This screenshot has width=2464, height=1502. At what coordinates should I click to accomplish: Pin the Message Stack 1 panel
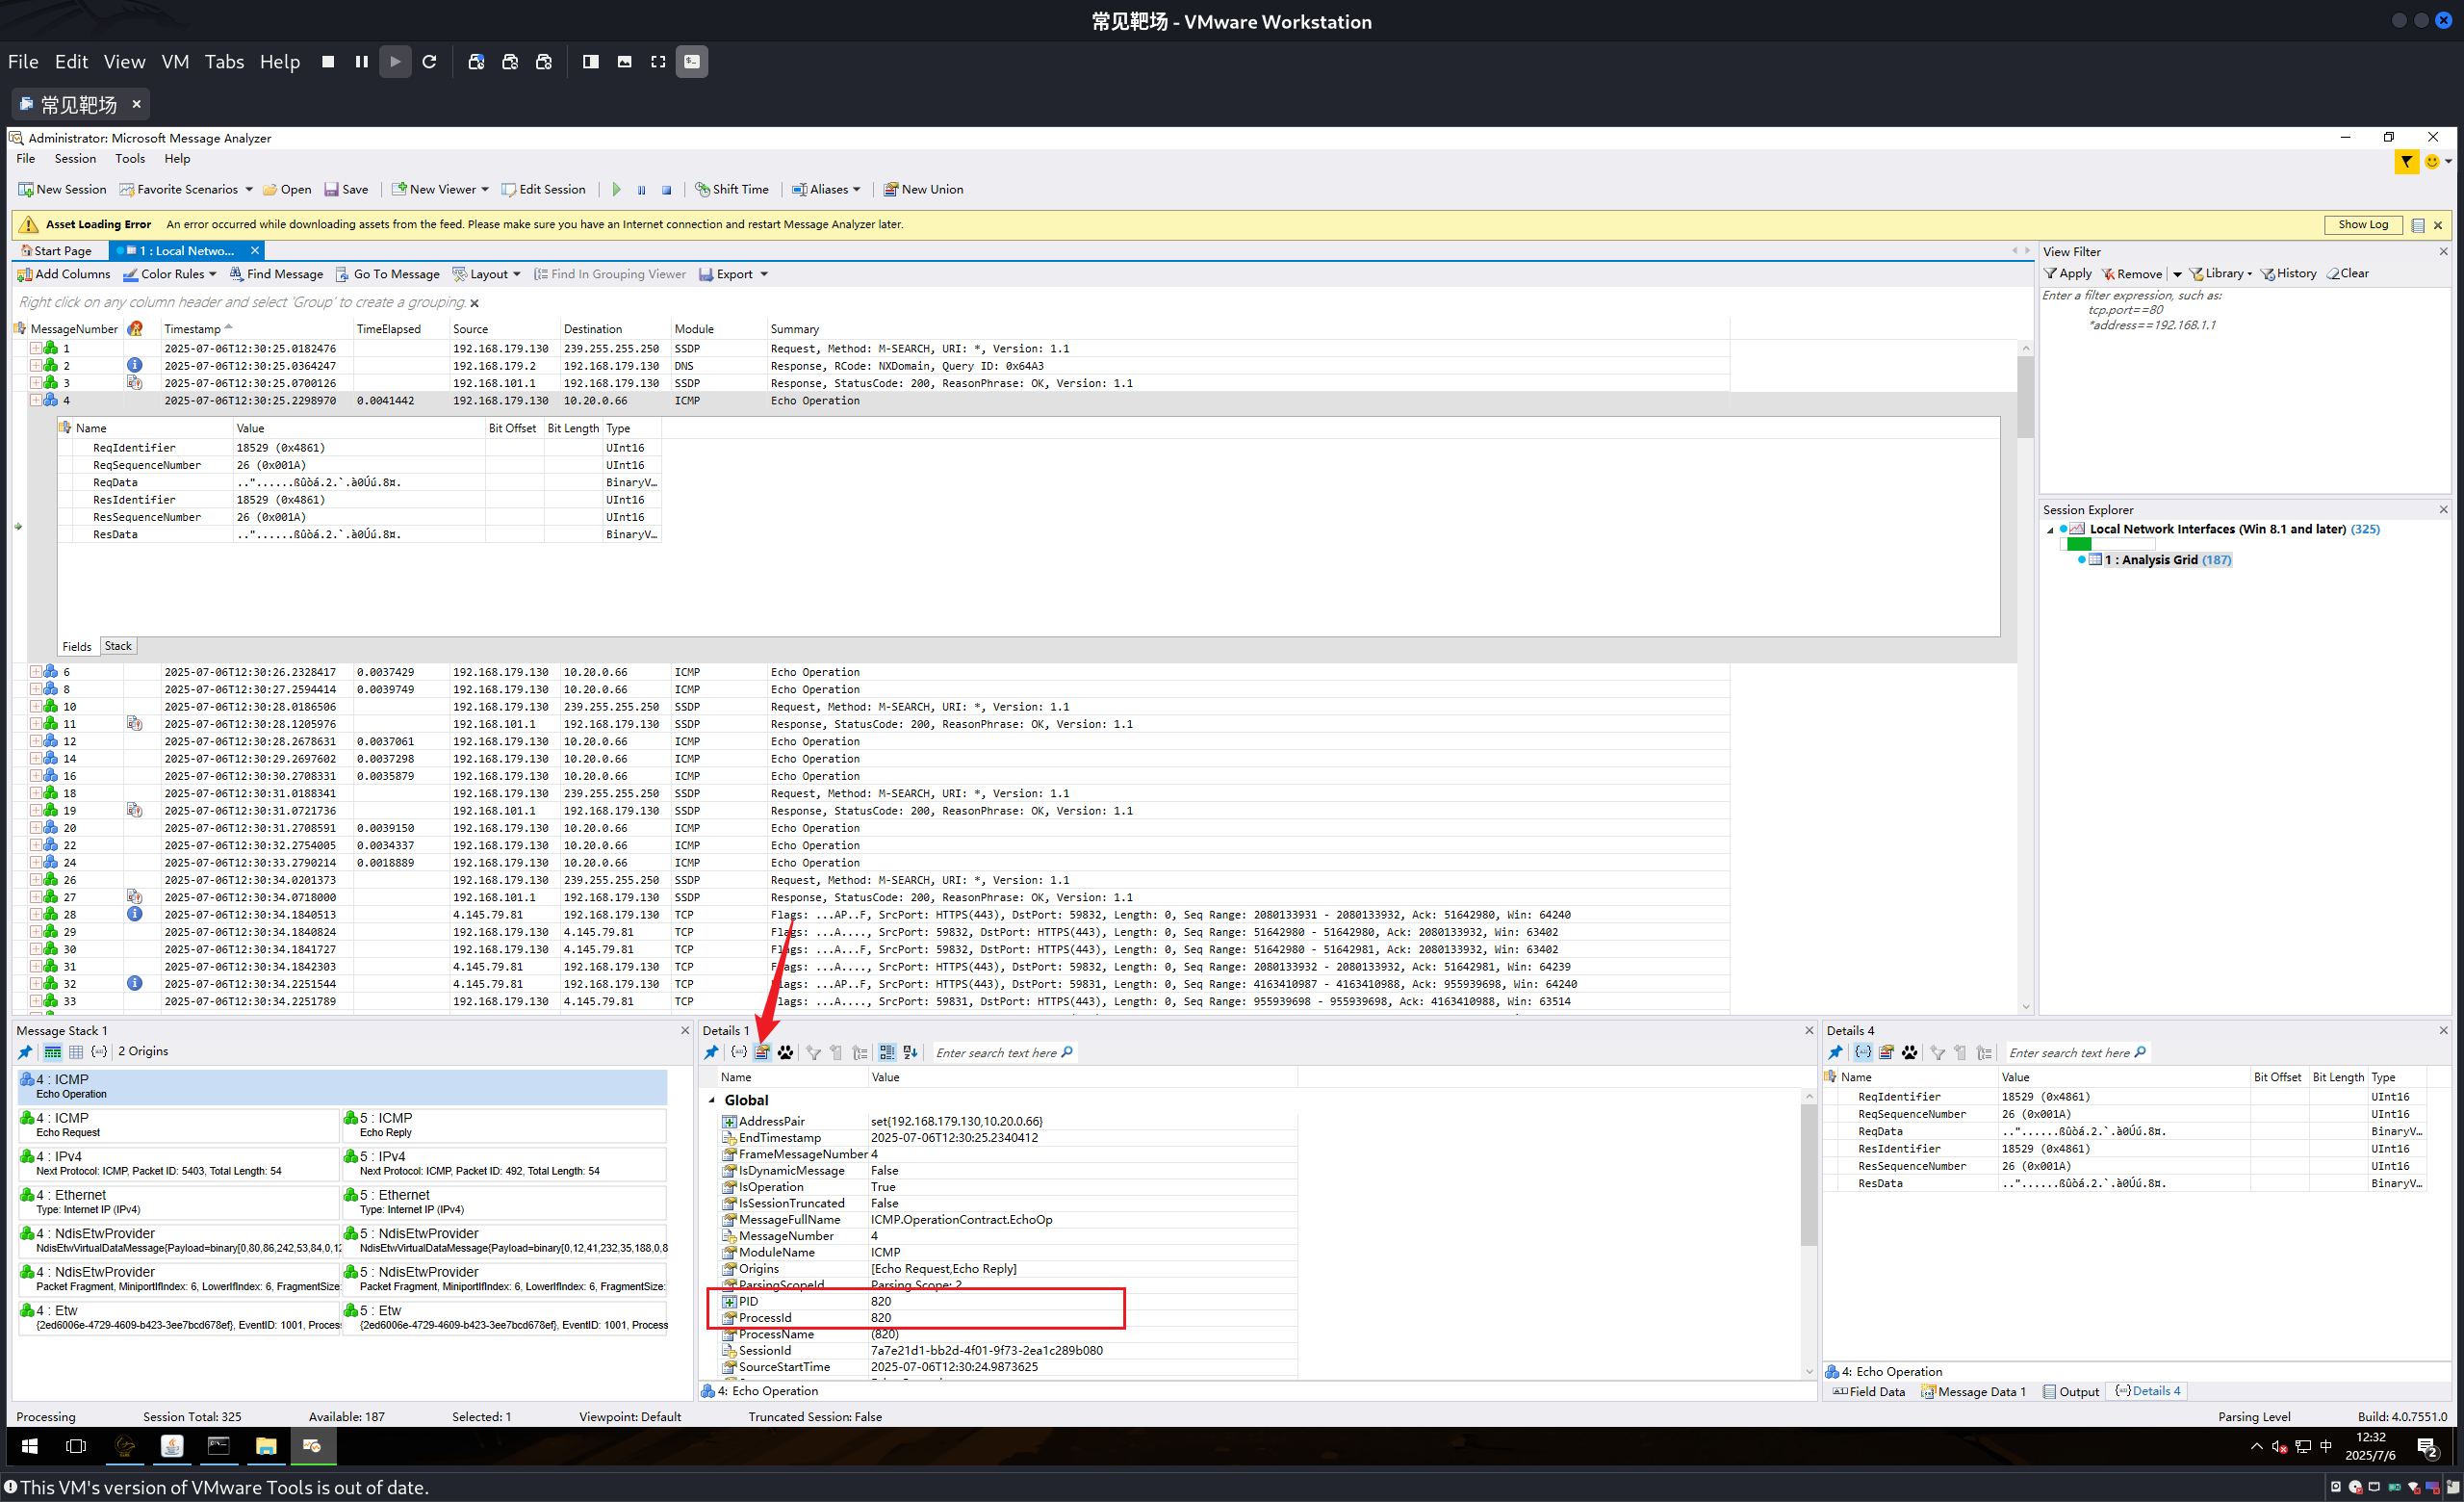tap(25, 1051)
